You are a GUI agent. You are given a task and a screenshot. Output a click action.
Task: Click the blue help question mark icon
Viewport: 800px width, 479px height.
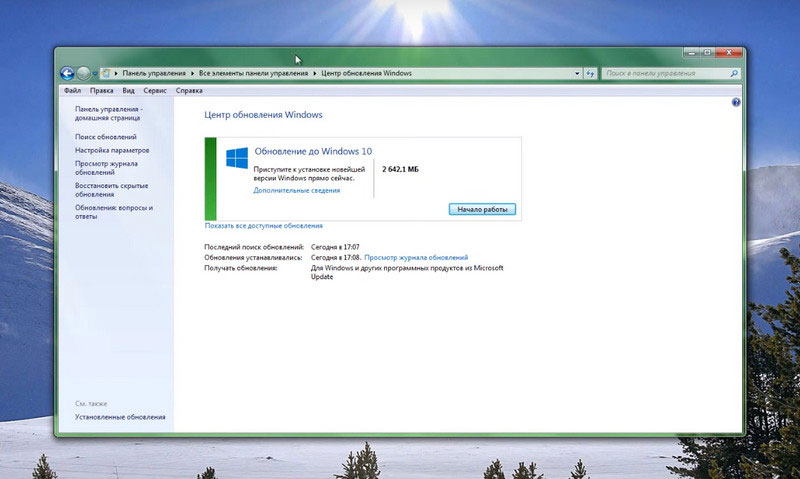(x=736, y=103)
